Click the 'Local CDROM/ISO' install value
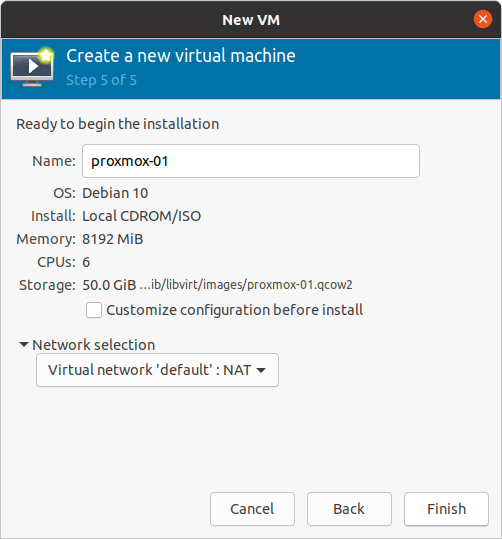502x539 pixels. tap(142, 216)
